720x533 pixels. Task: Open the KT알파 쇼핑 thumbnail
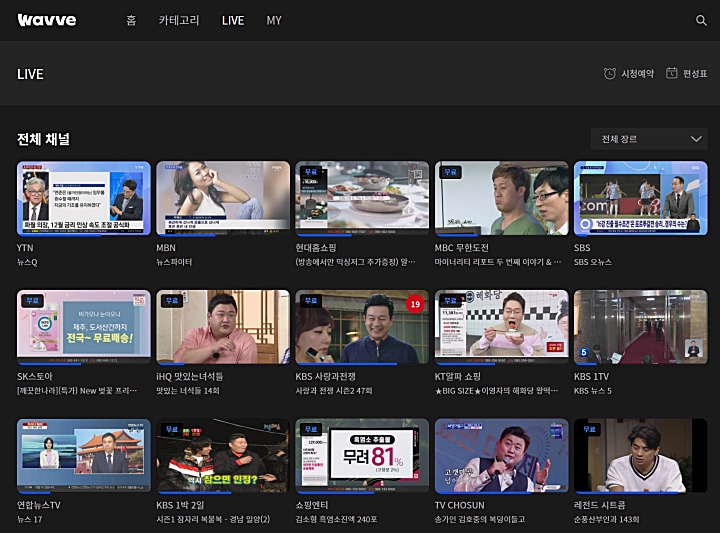pyautogui.click(x=501, y=327)
